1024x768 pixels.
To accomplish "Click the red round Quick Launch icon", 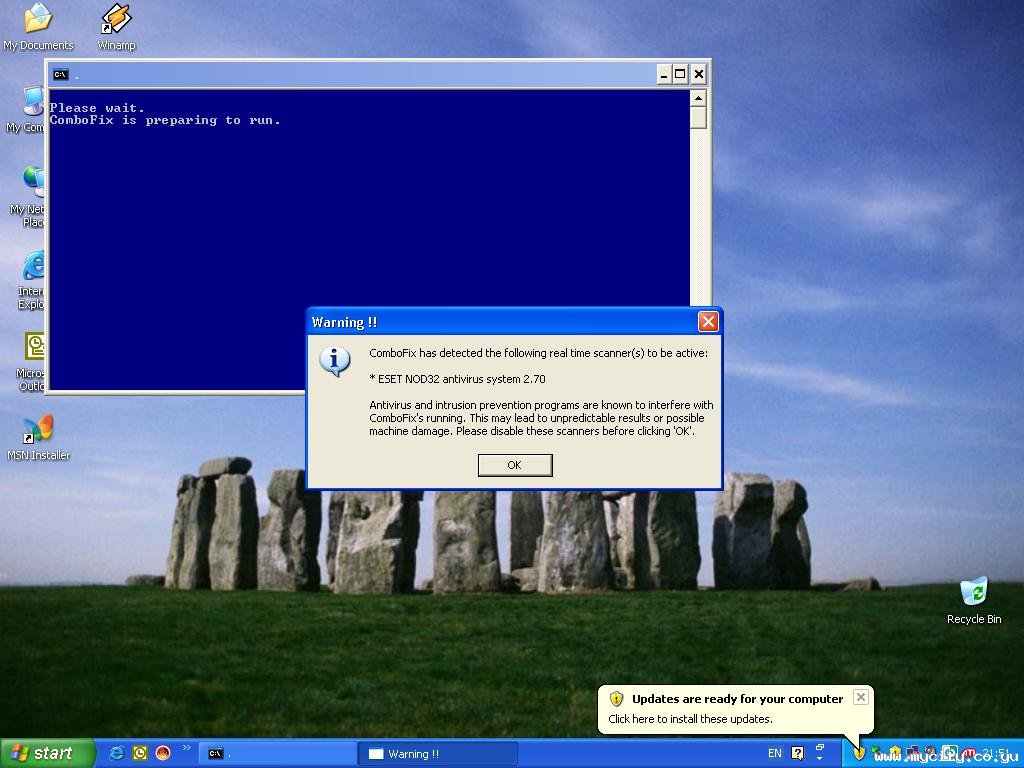I will tap(163, 754).
